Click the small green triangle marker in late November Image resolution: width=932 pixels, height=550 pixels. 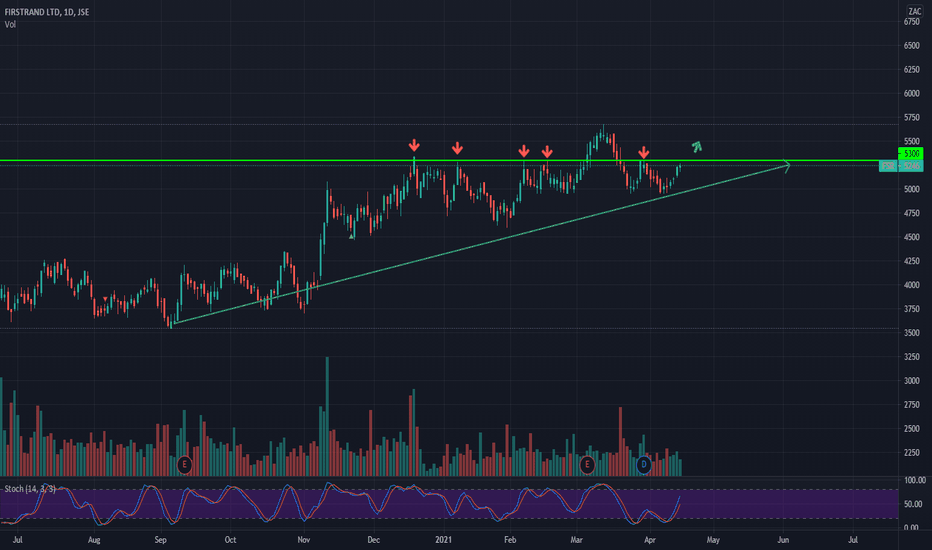click(352, 237)
